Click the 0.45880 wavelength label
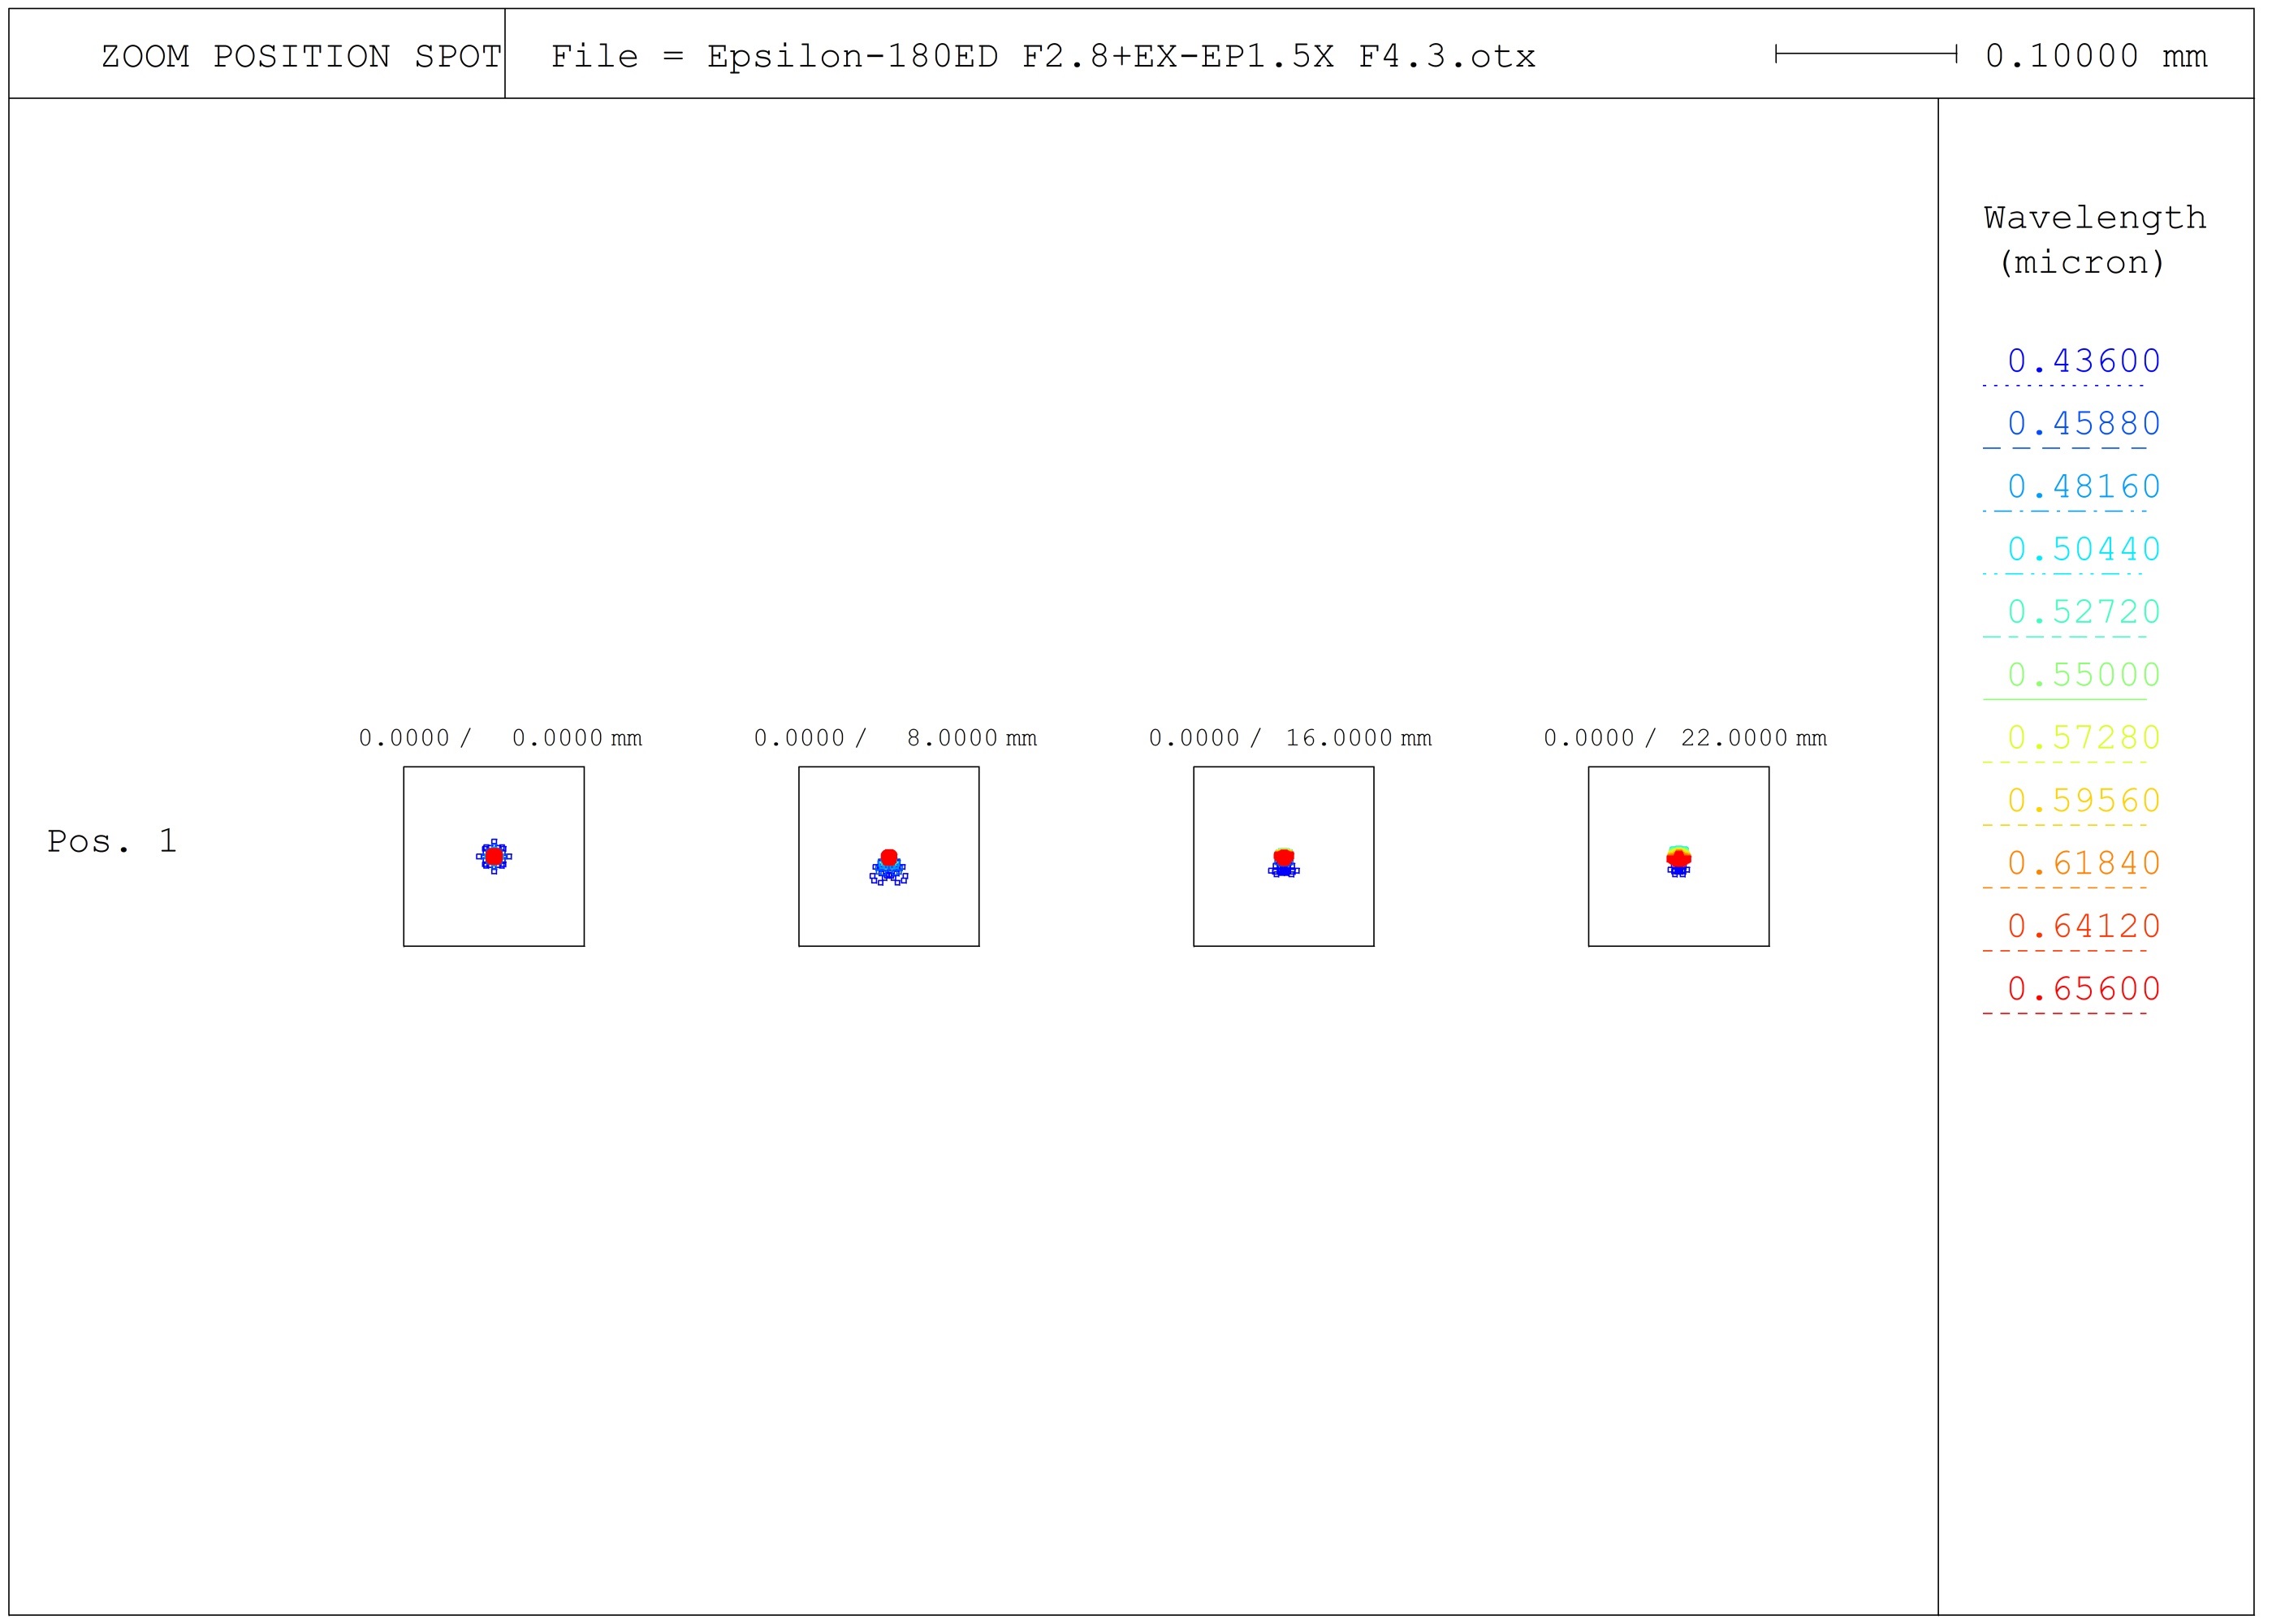 pos(2083,424)
